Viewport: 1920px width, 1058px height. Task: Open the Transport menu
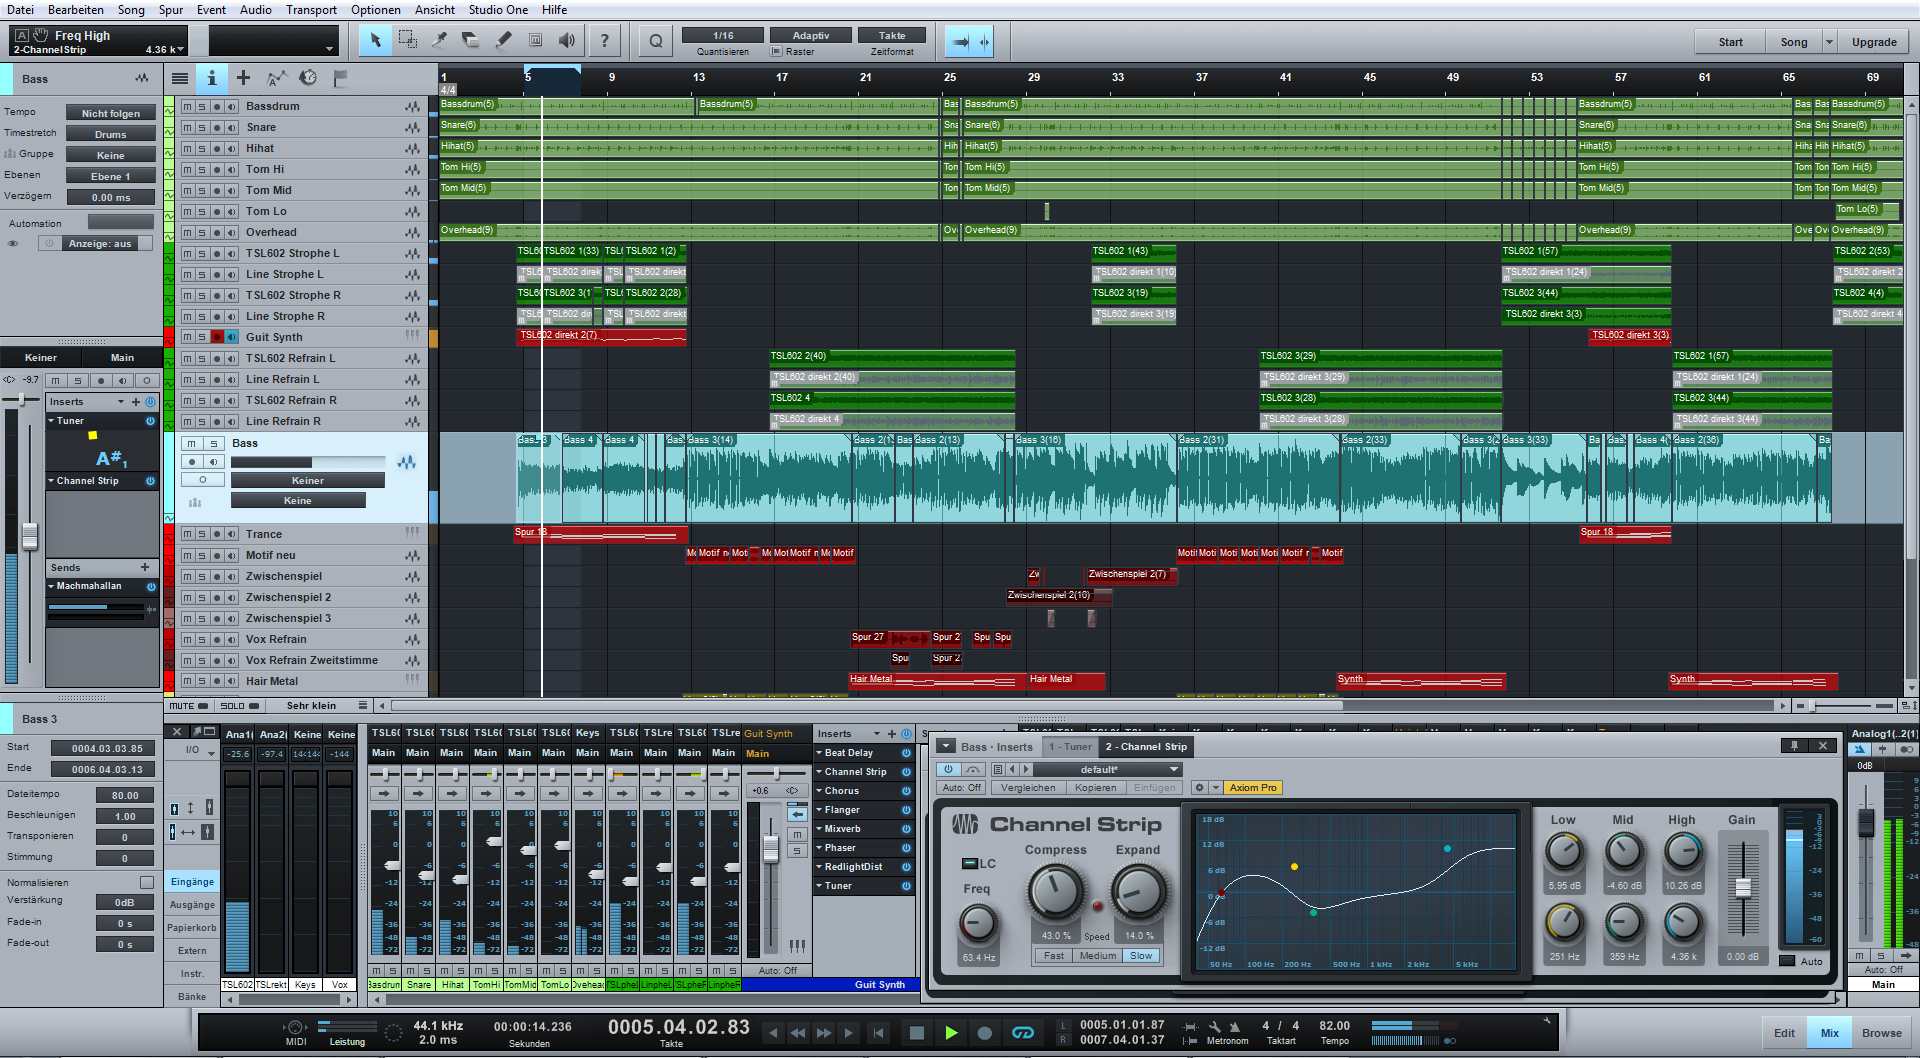pos(311,10)
